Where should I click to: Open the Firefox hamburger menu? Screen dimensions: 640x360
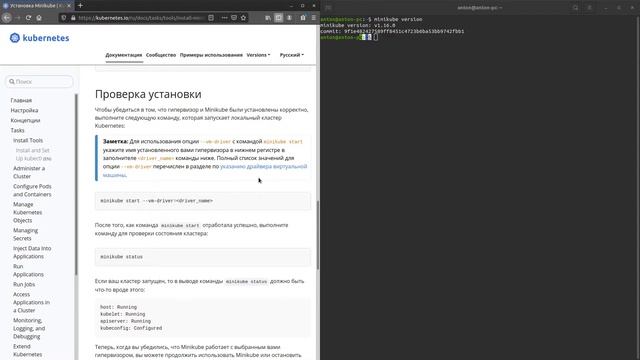click(313, 18)
